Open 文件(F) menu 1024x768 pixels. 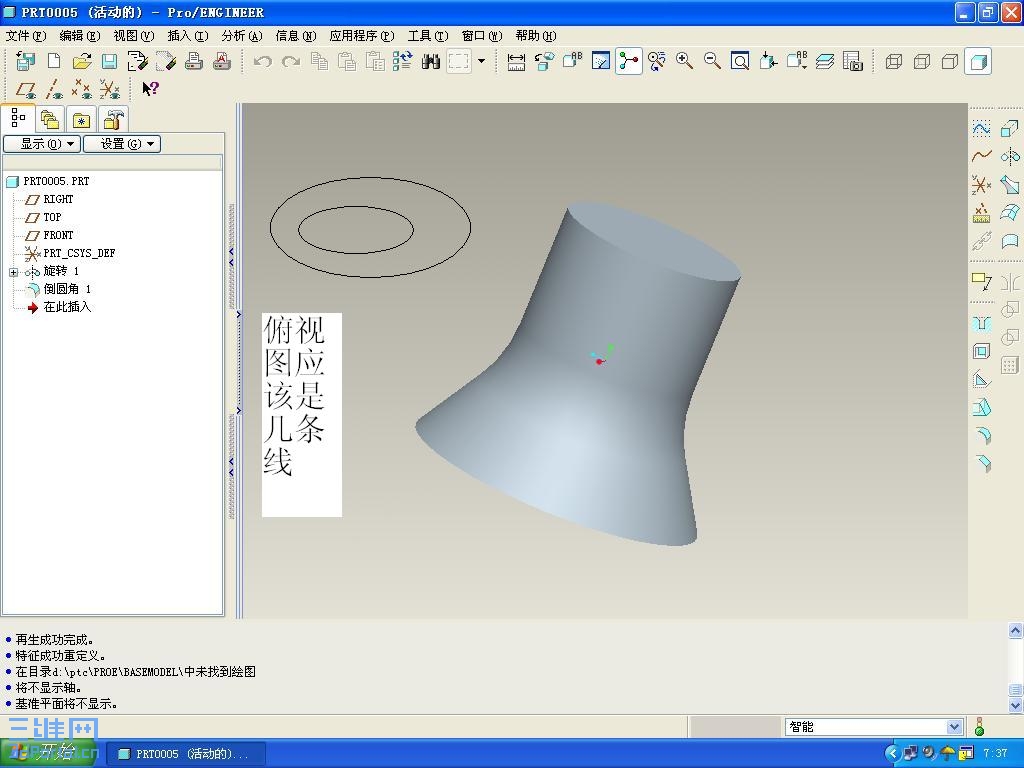[x=25, y=36]
